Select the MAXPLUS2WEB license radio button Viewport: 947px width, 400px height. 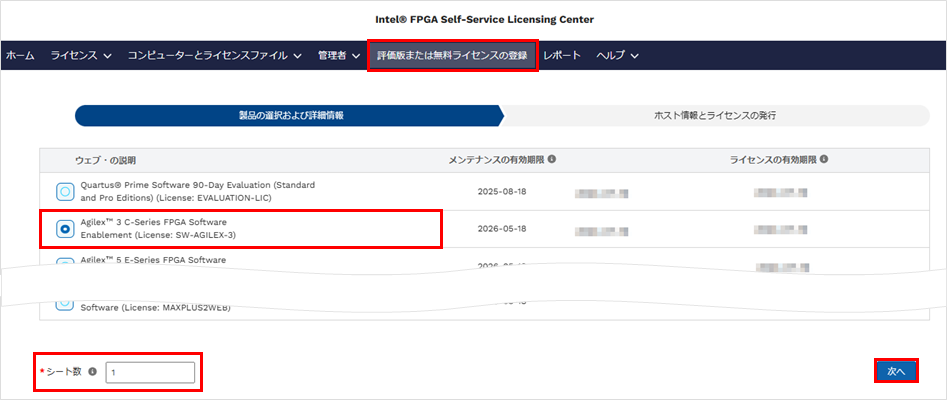coord(65,303)
